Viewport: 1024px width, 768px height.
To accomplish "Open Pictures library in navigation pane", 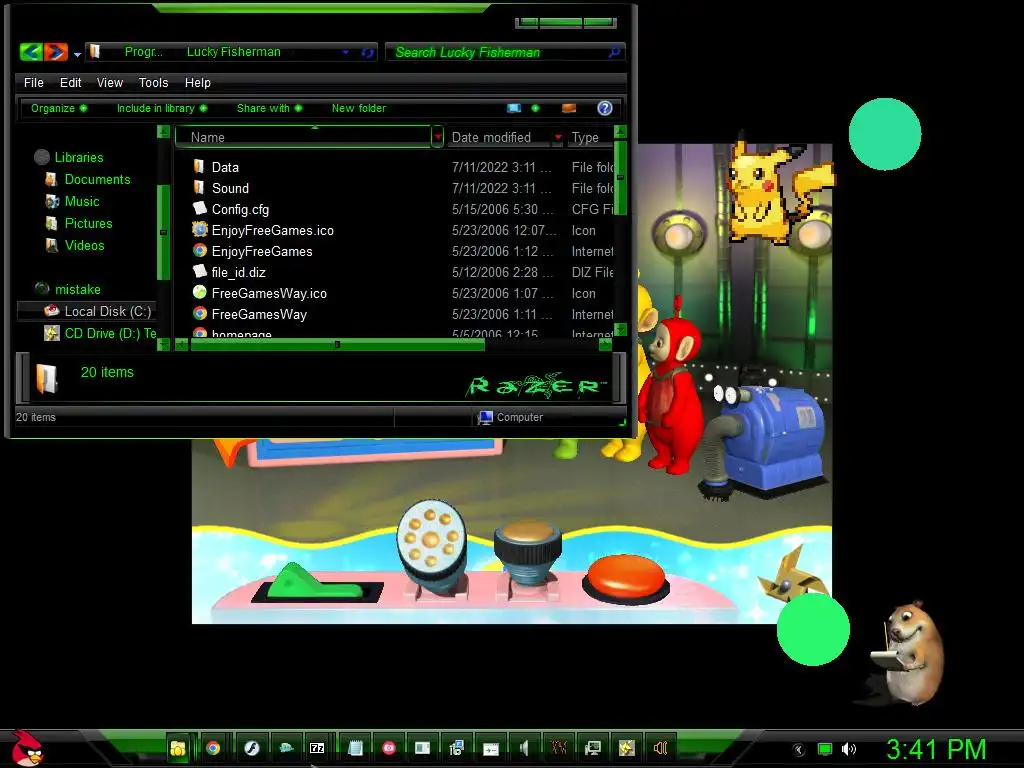I will [x=88, y=223].
